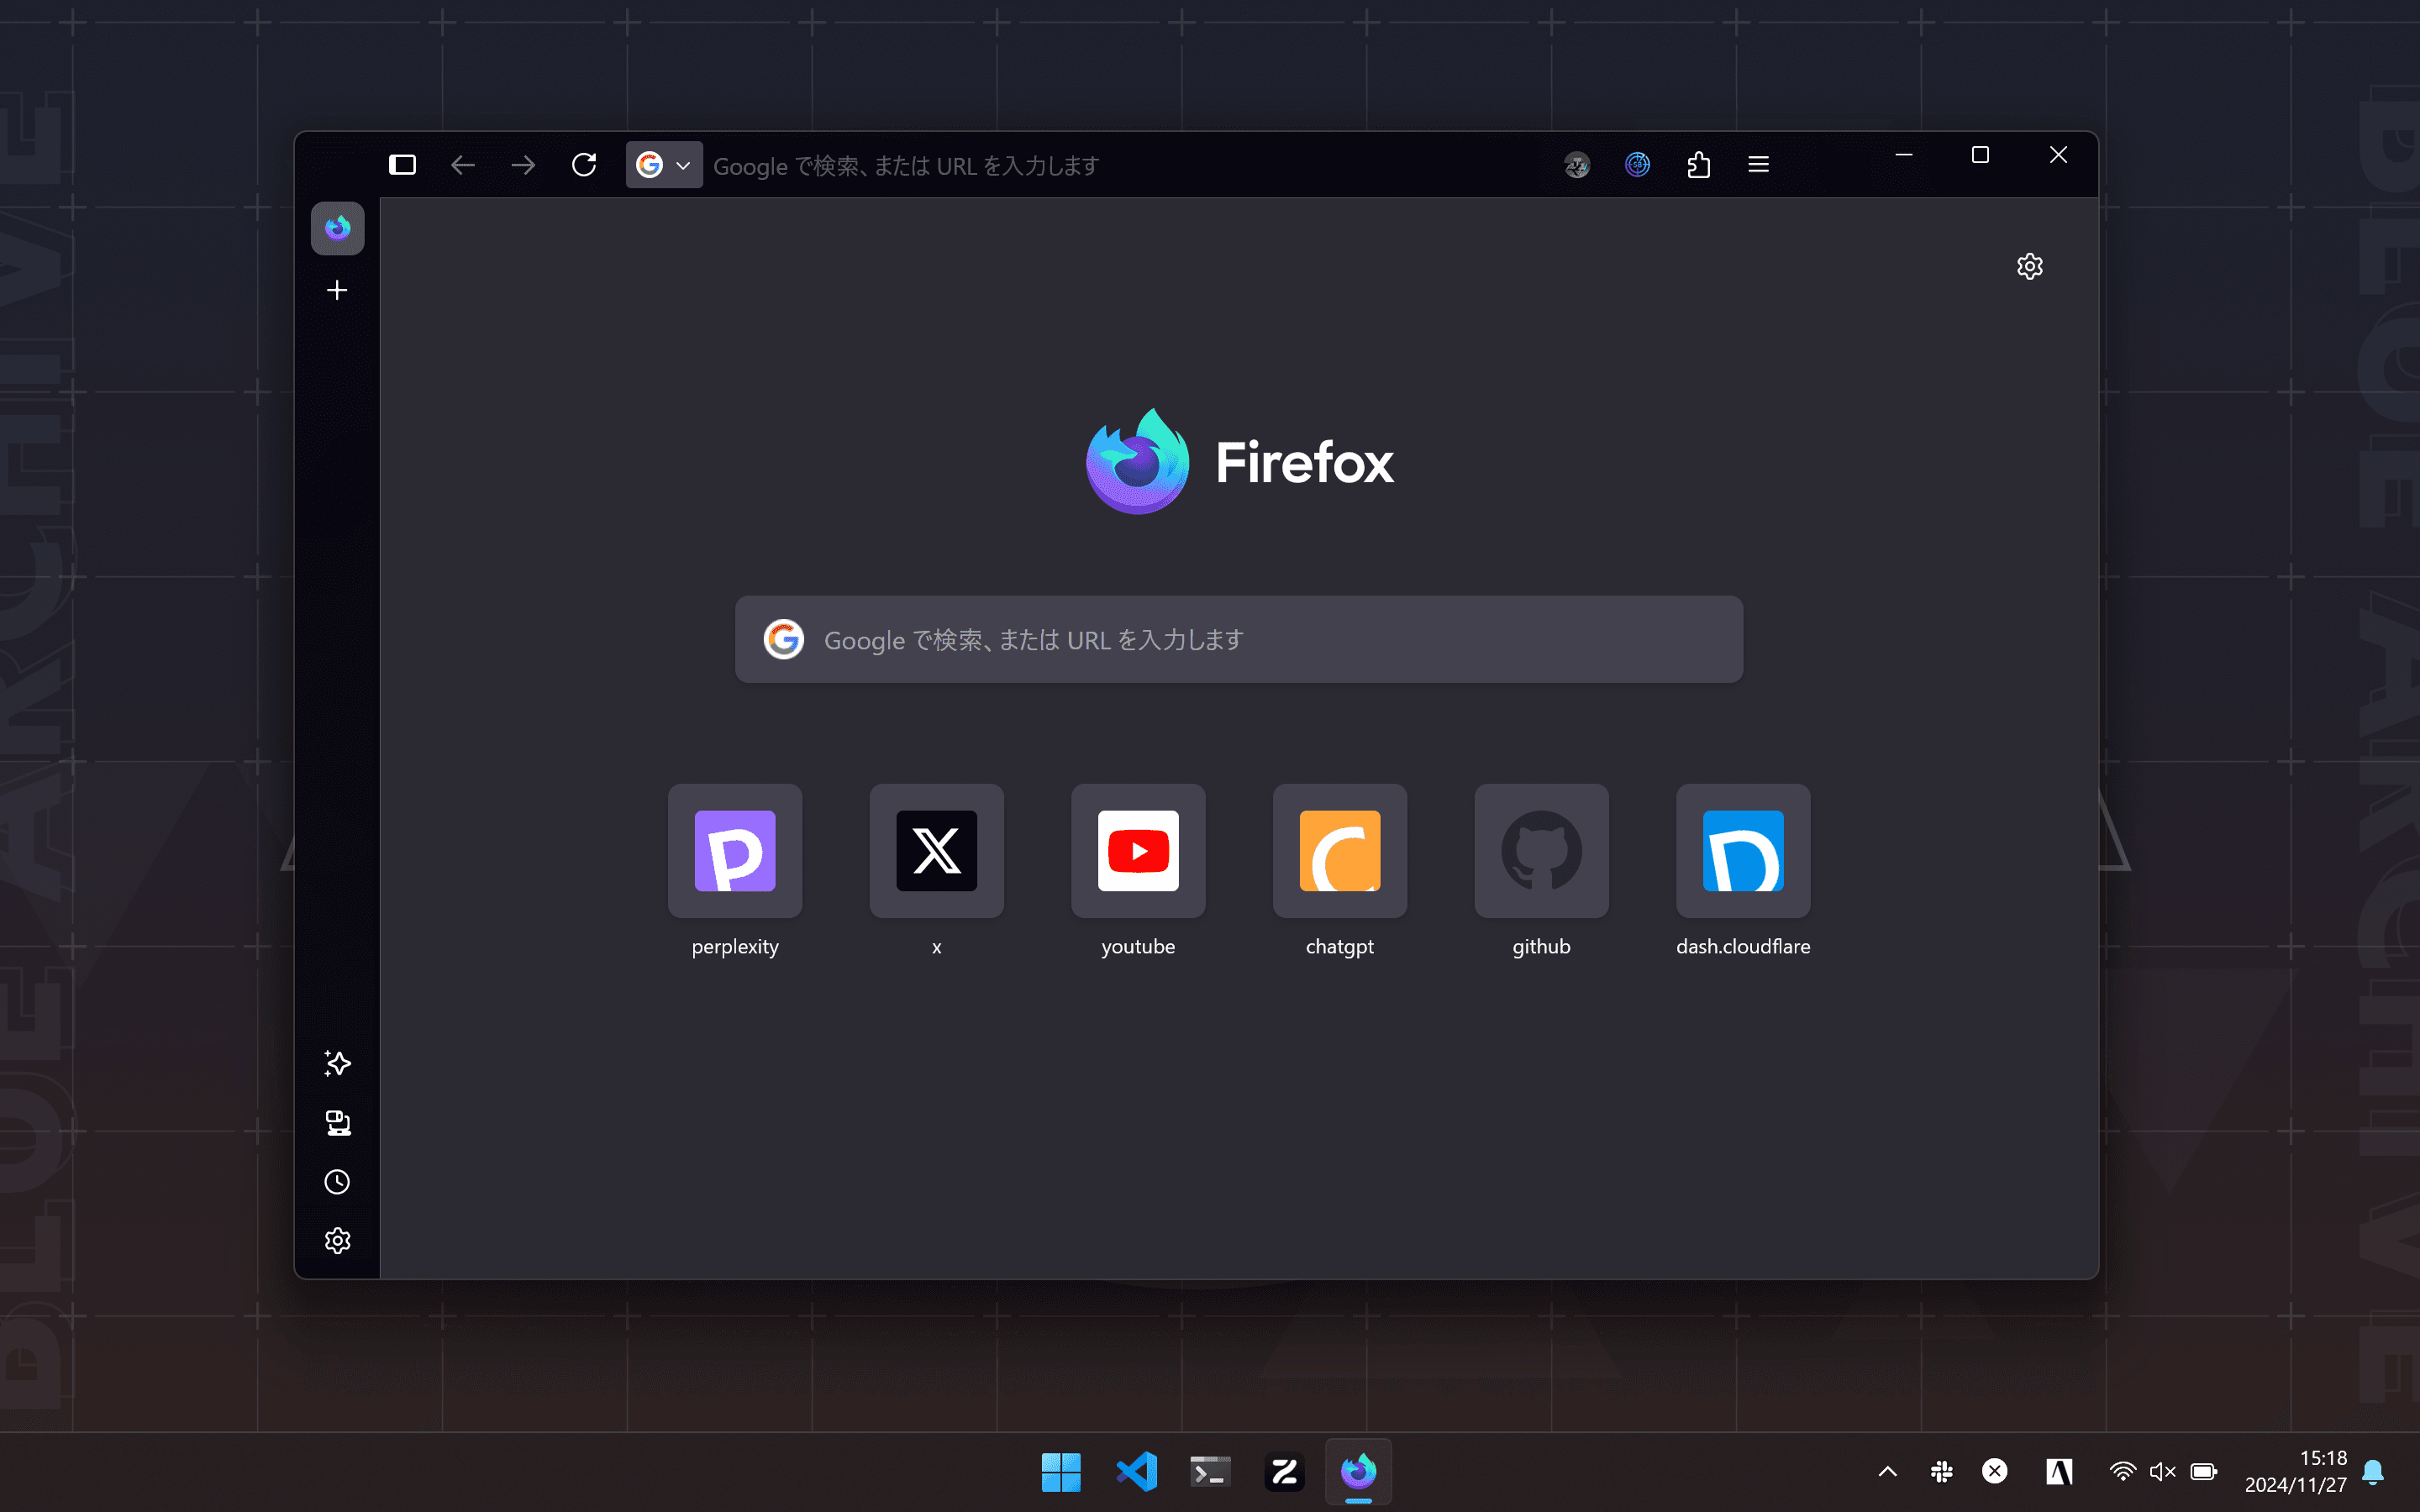Open sidebar settings gear

(x=338, y=1241)
